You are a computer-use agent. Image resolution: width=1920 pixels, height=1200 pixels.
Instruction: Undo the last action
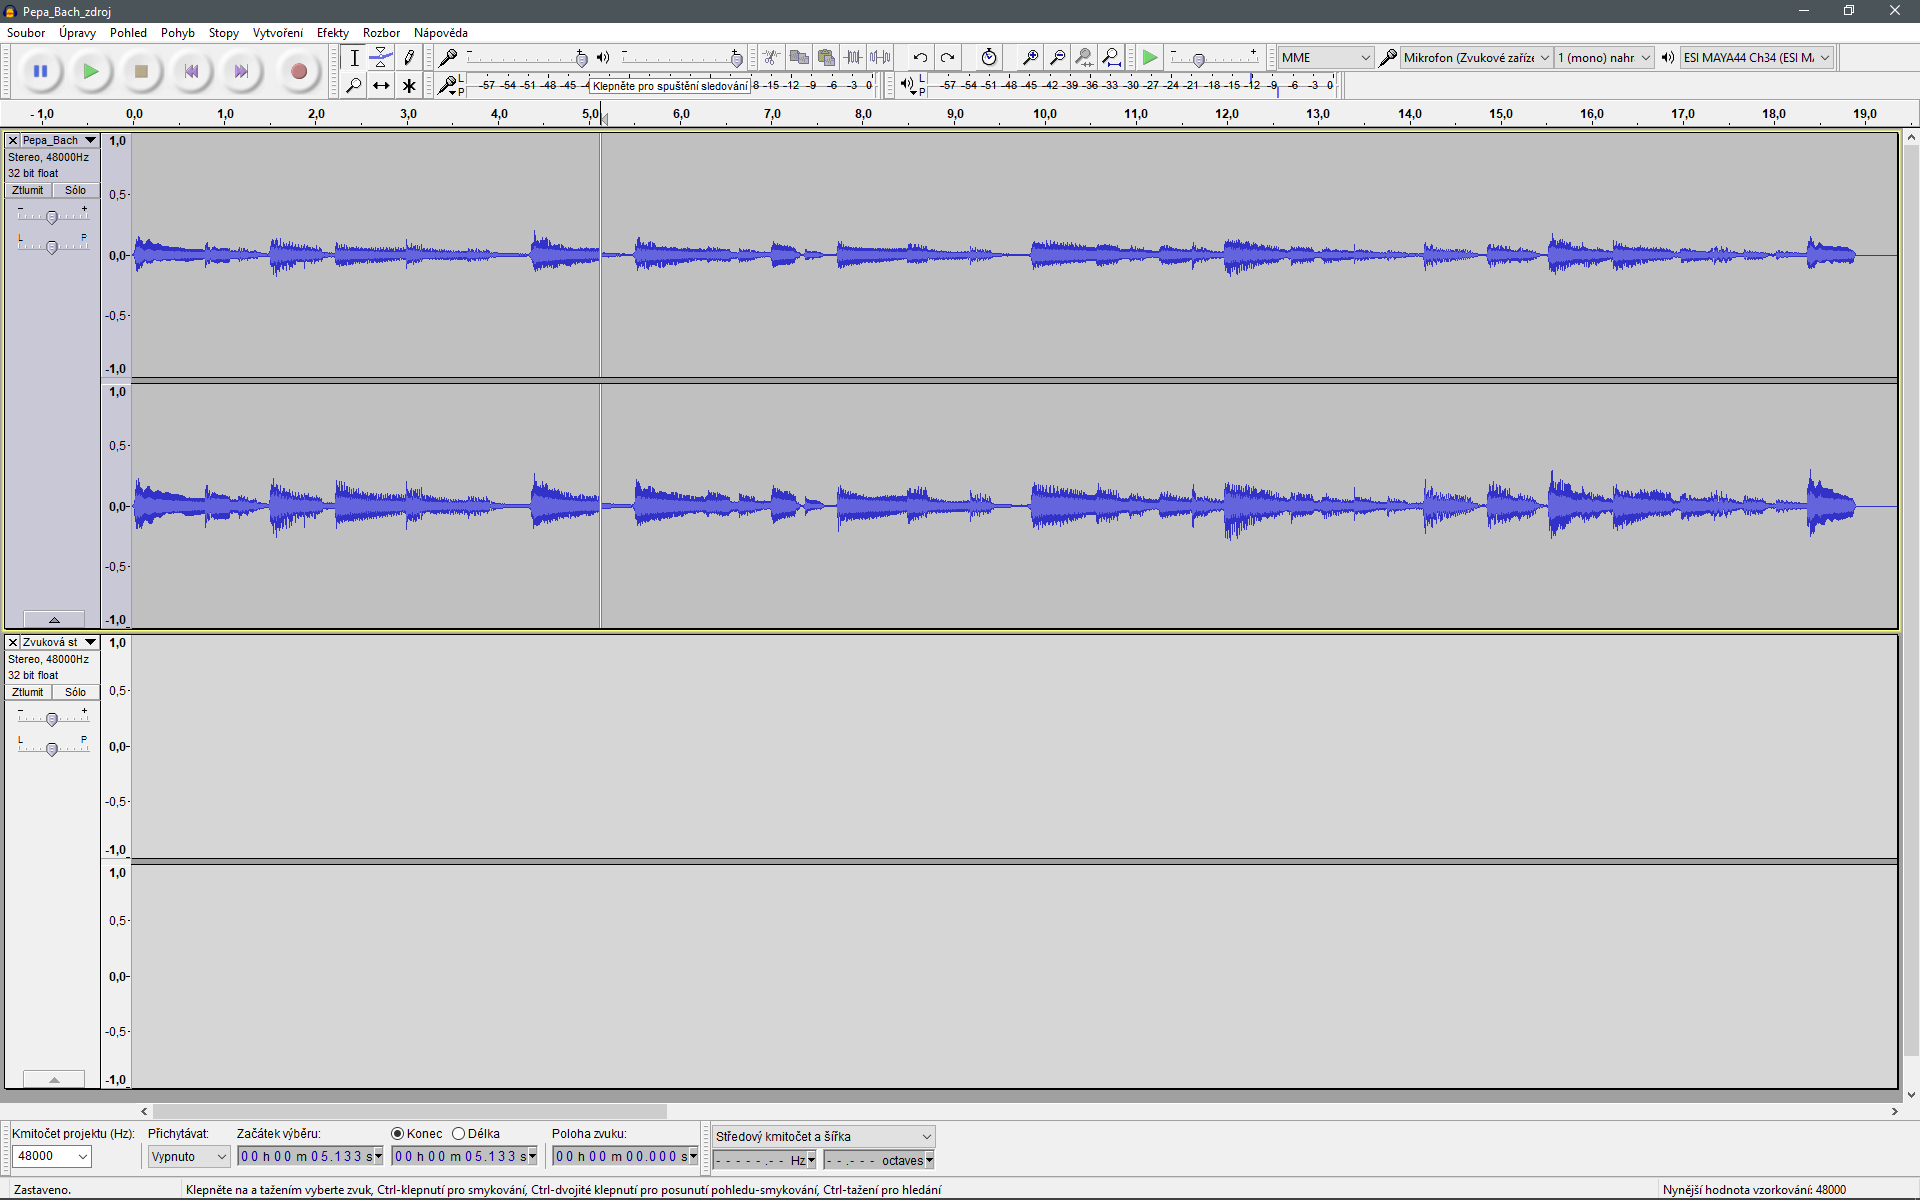click(920, 58)
